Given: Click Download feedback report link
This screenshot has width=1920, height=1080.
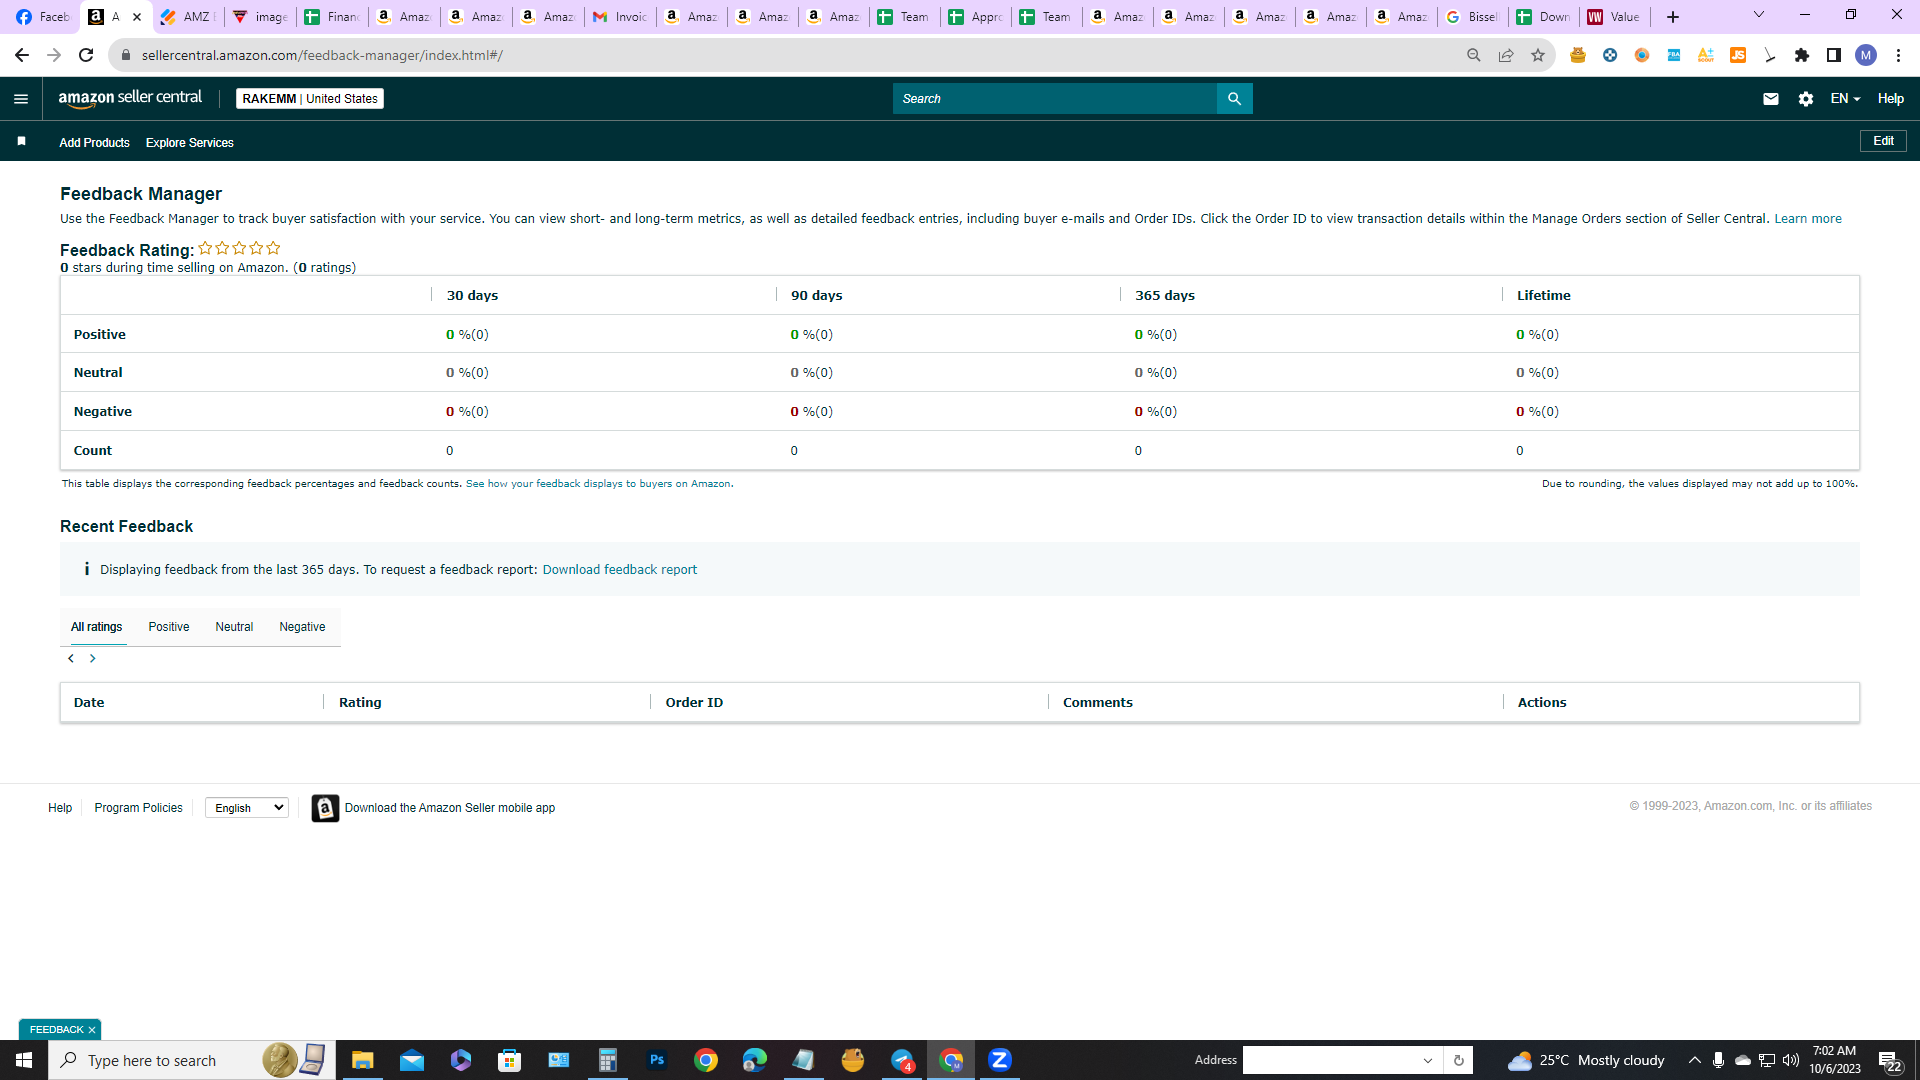Looking at the screenshot, I should tap(620, 570).
